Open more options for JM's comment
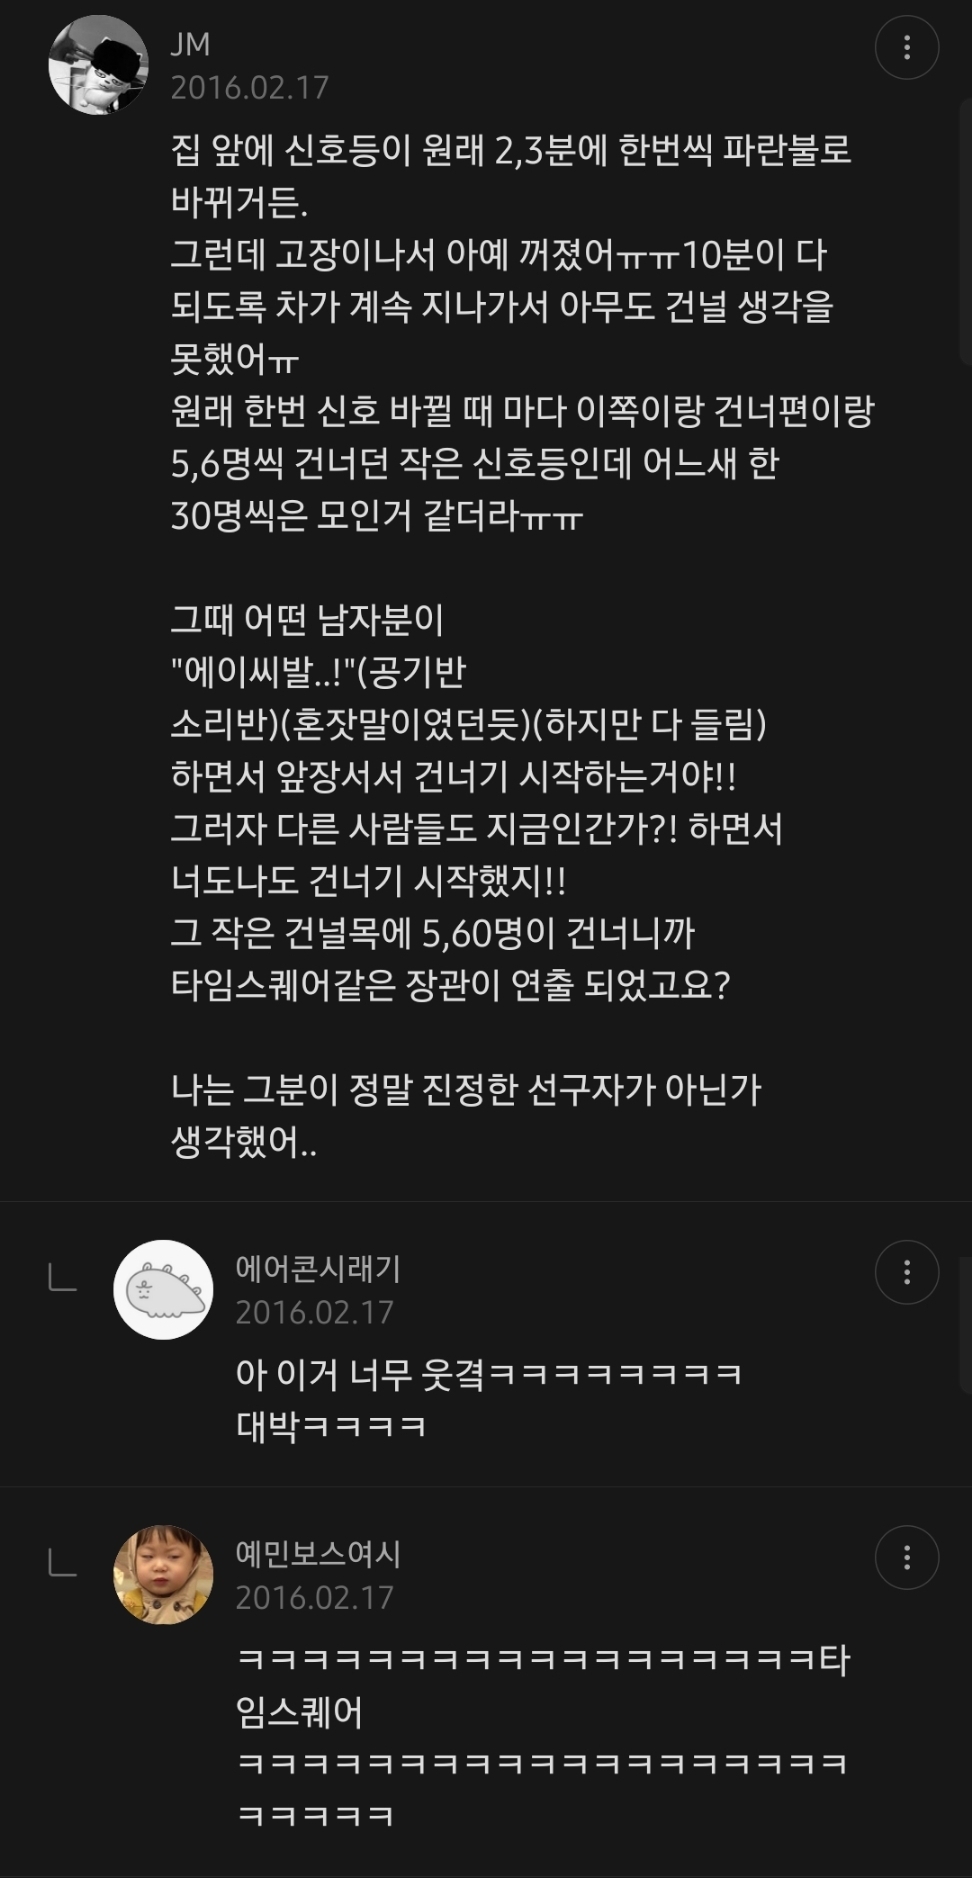Image resolution: width=972 pixels, height=1878 pixels. coord(906,47)
